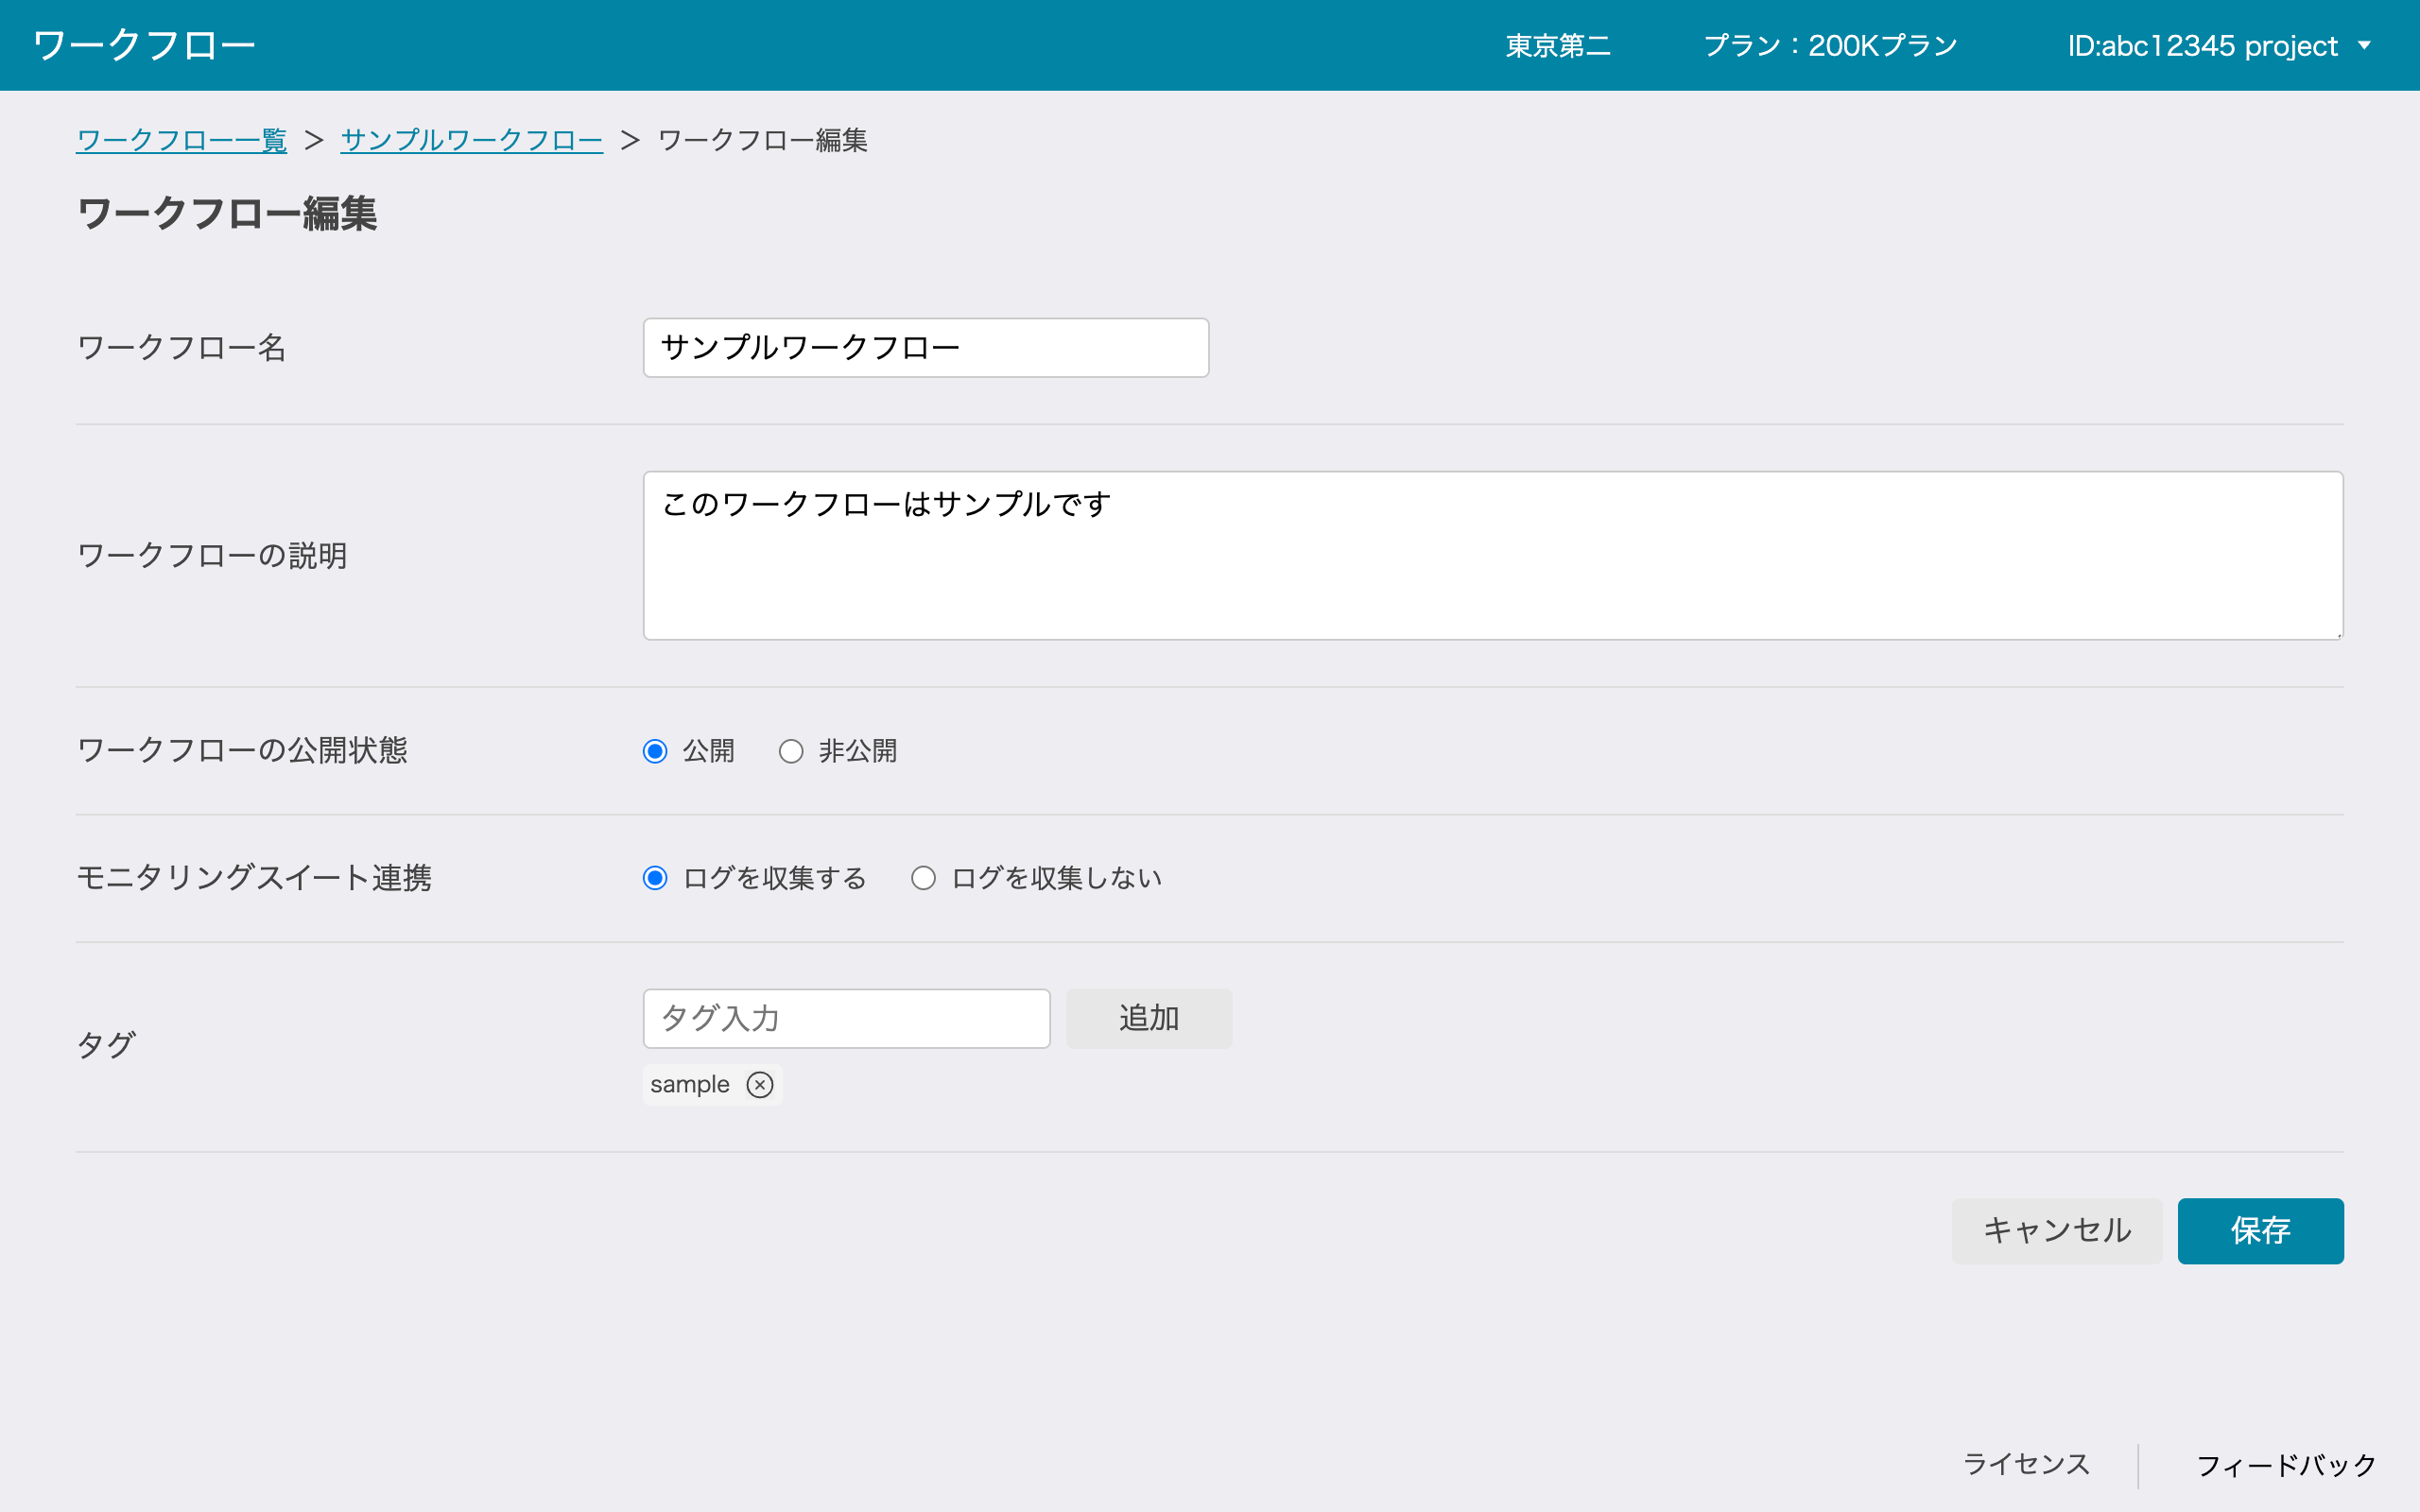Select the 公開 radio button
The image size is (2420, 1512).
coord(655,751)
